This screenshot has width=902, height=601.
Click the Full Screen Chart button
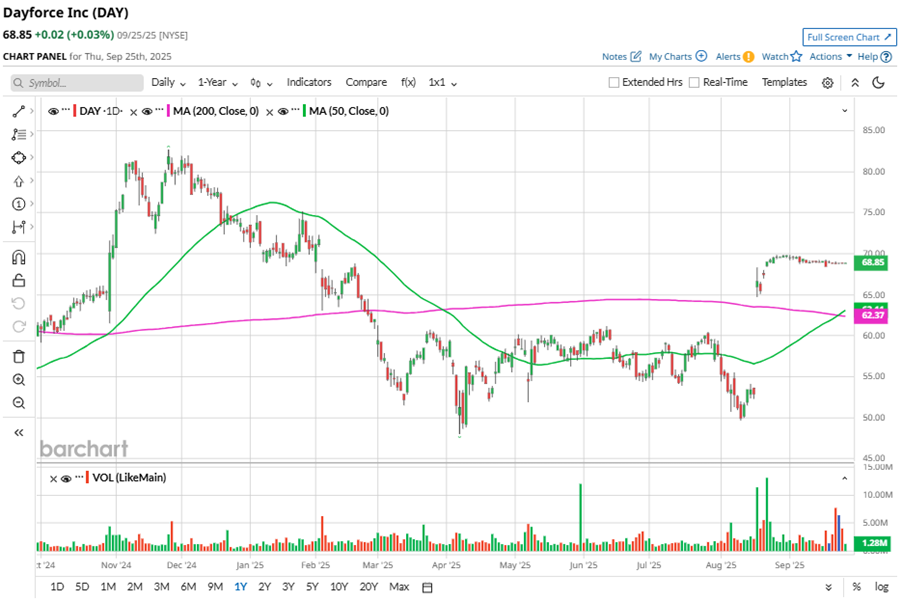point(849,37)
